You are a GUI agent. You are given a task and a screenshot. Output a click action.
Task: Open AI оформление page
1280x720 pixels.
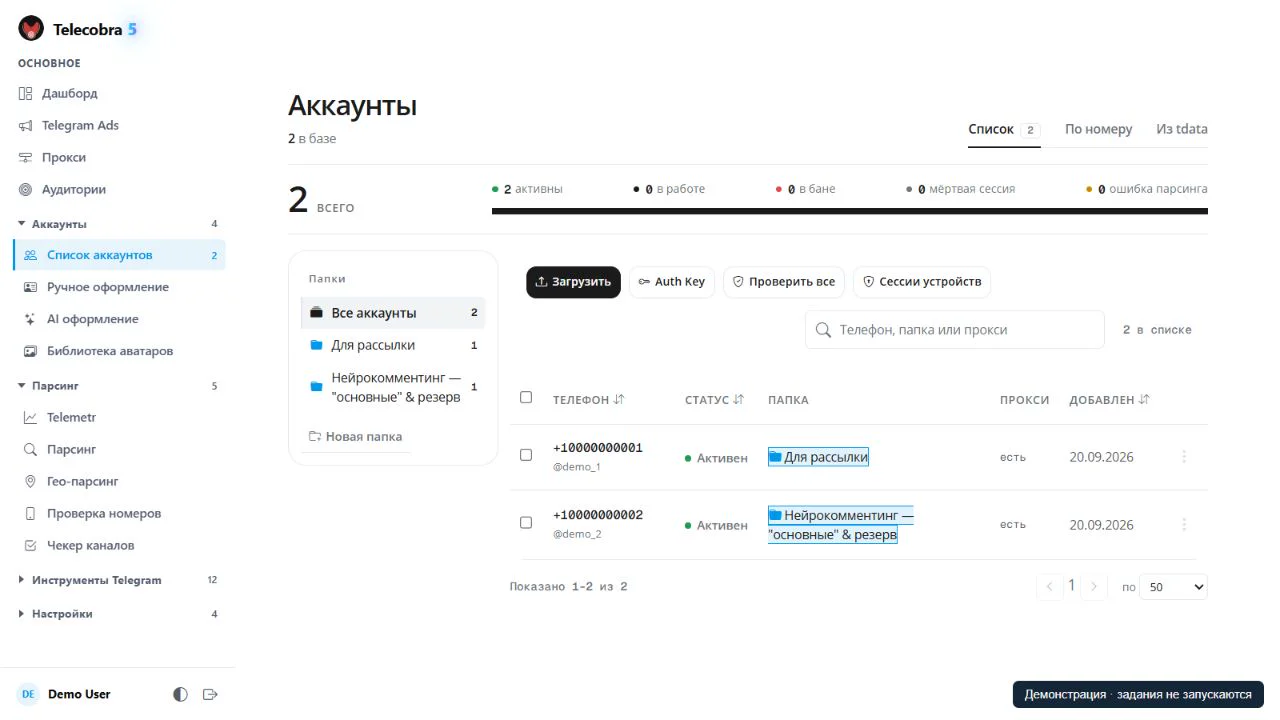pyautogui.click(x=118, y=319)
